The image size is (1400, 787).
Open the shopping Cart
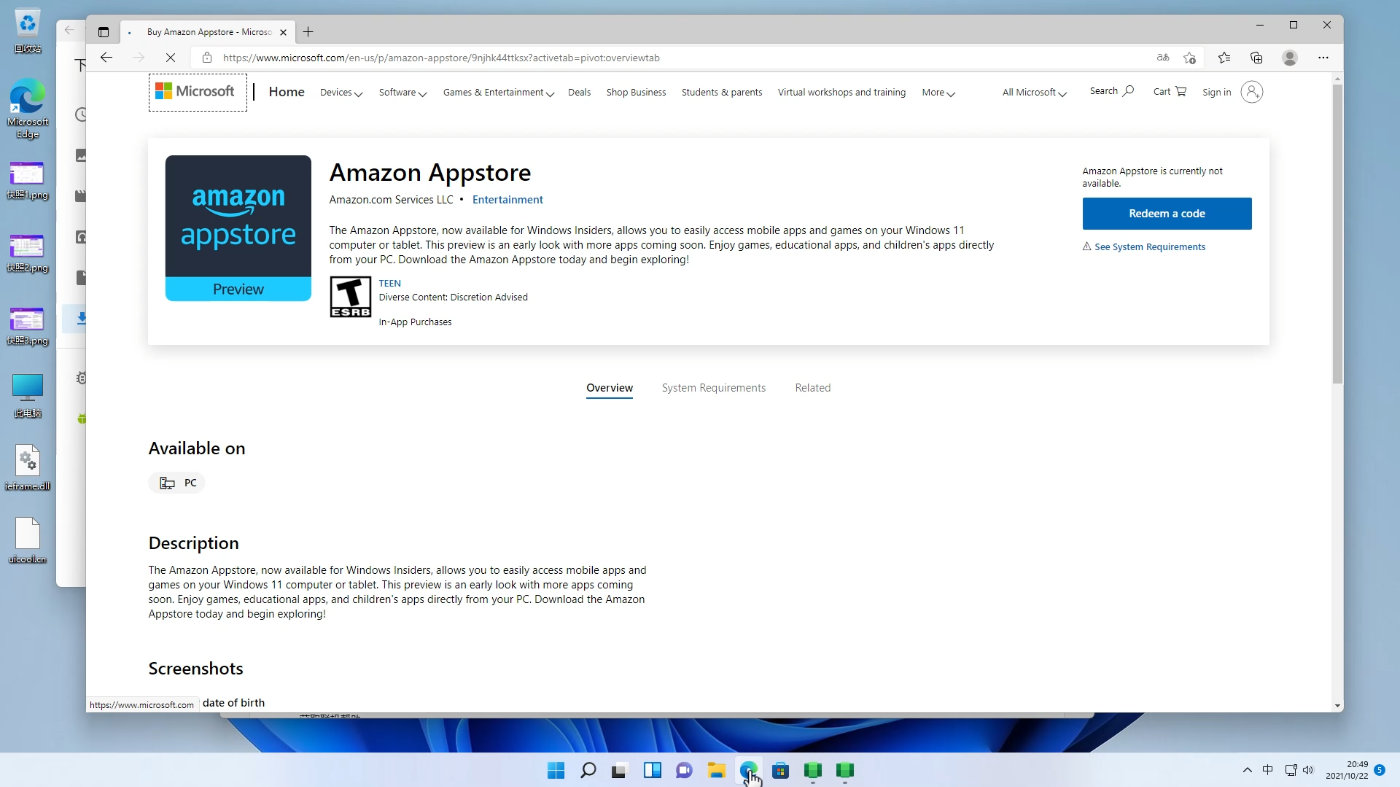(1169, 92)
